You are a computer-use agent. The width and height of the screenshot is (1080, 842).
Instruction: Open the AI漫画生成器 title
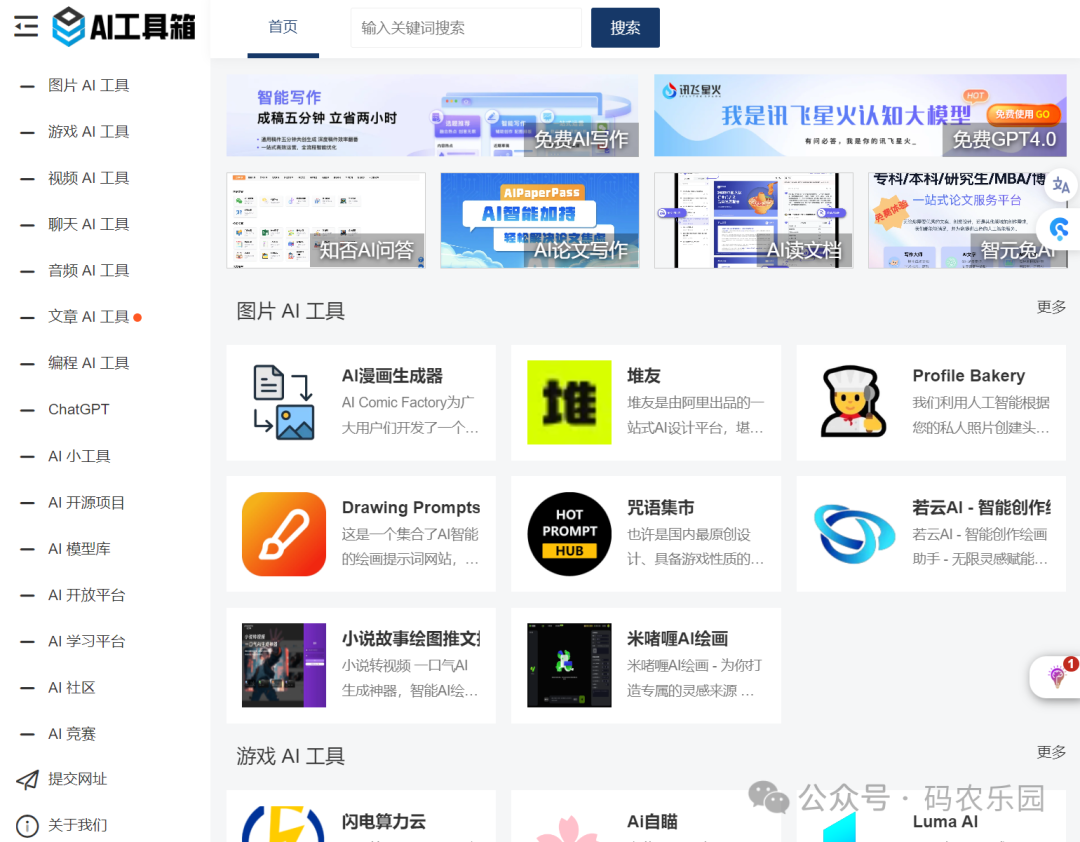(392, 376)
